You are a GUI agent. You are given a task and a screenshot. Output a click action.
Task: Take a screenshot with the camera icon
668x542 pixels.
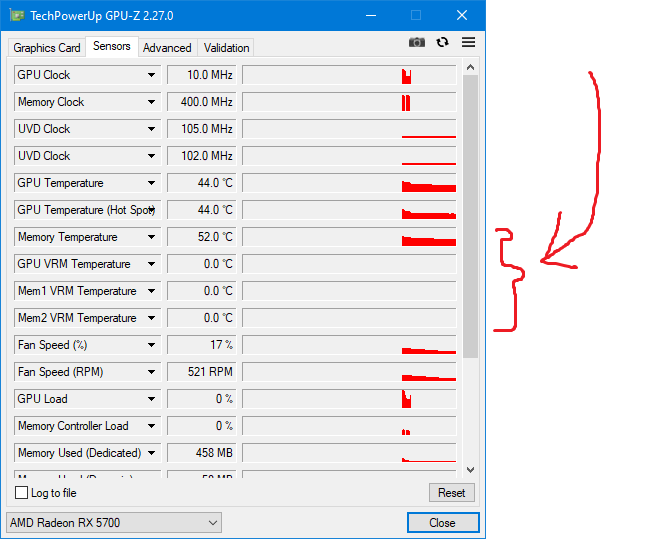tap(417, 43)
